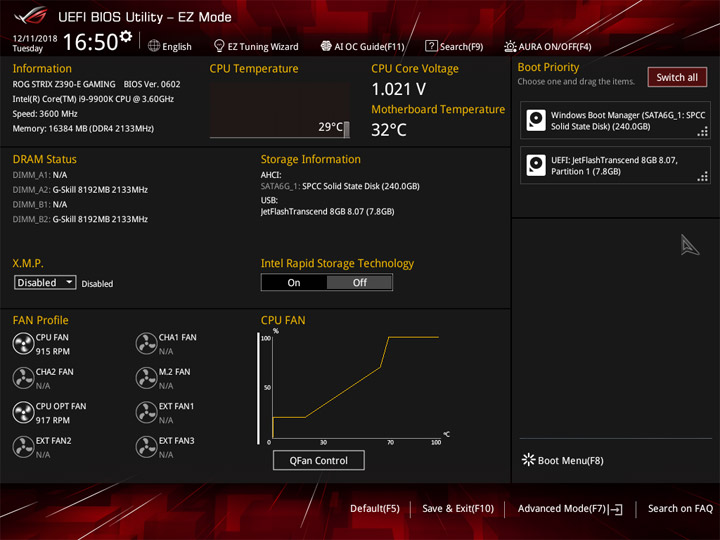Image resolution: width=720 pixels, height=540 pixels.
Task: Open QFan Control
Action: tap(319, 461)
